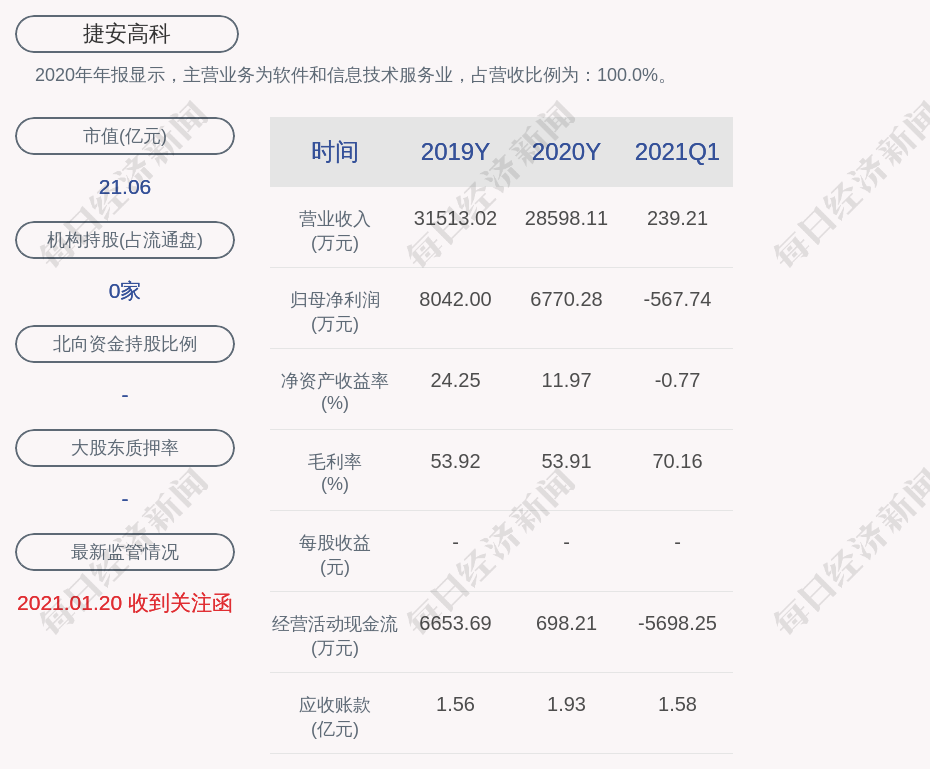Click the 应收账款(亿元) row label

tap(335, 716)
